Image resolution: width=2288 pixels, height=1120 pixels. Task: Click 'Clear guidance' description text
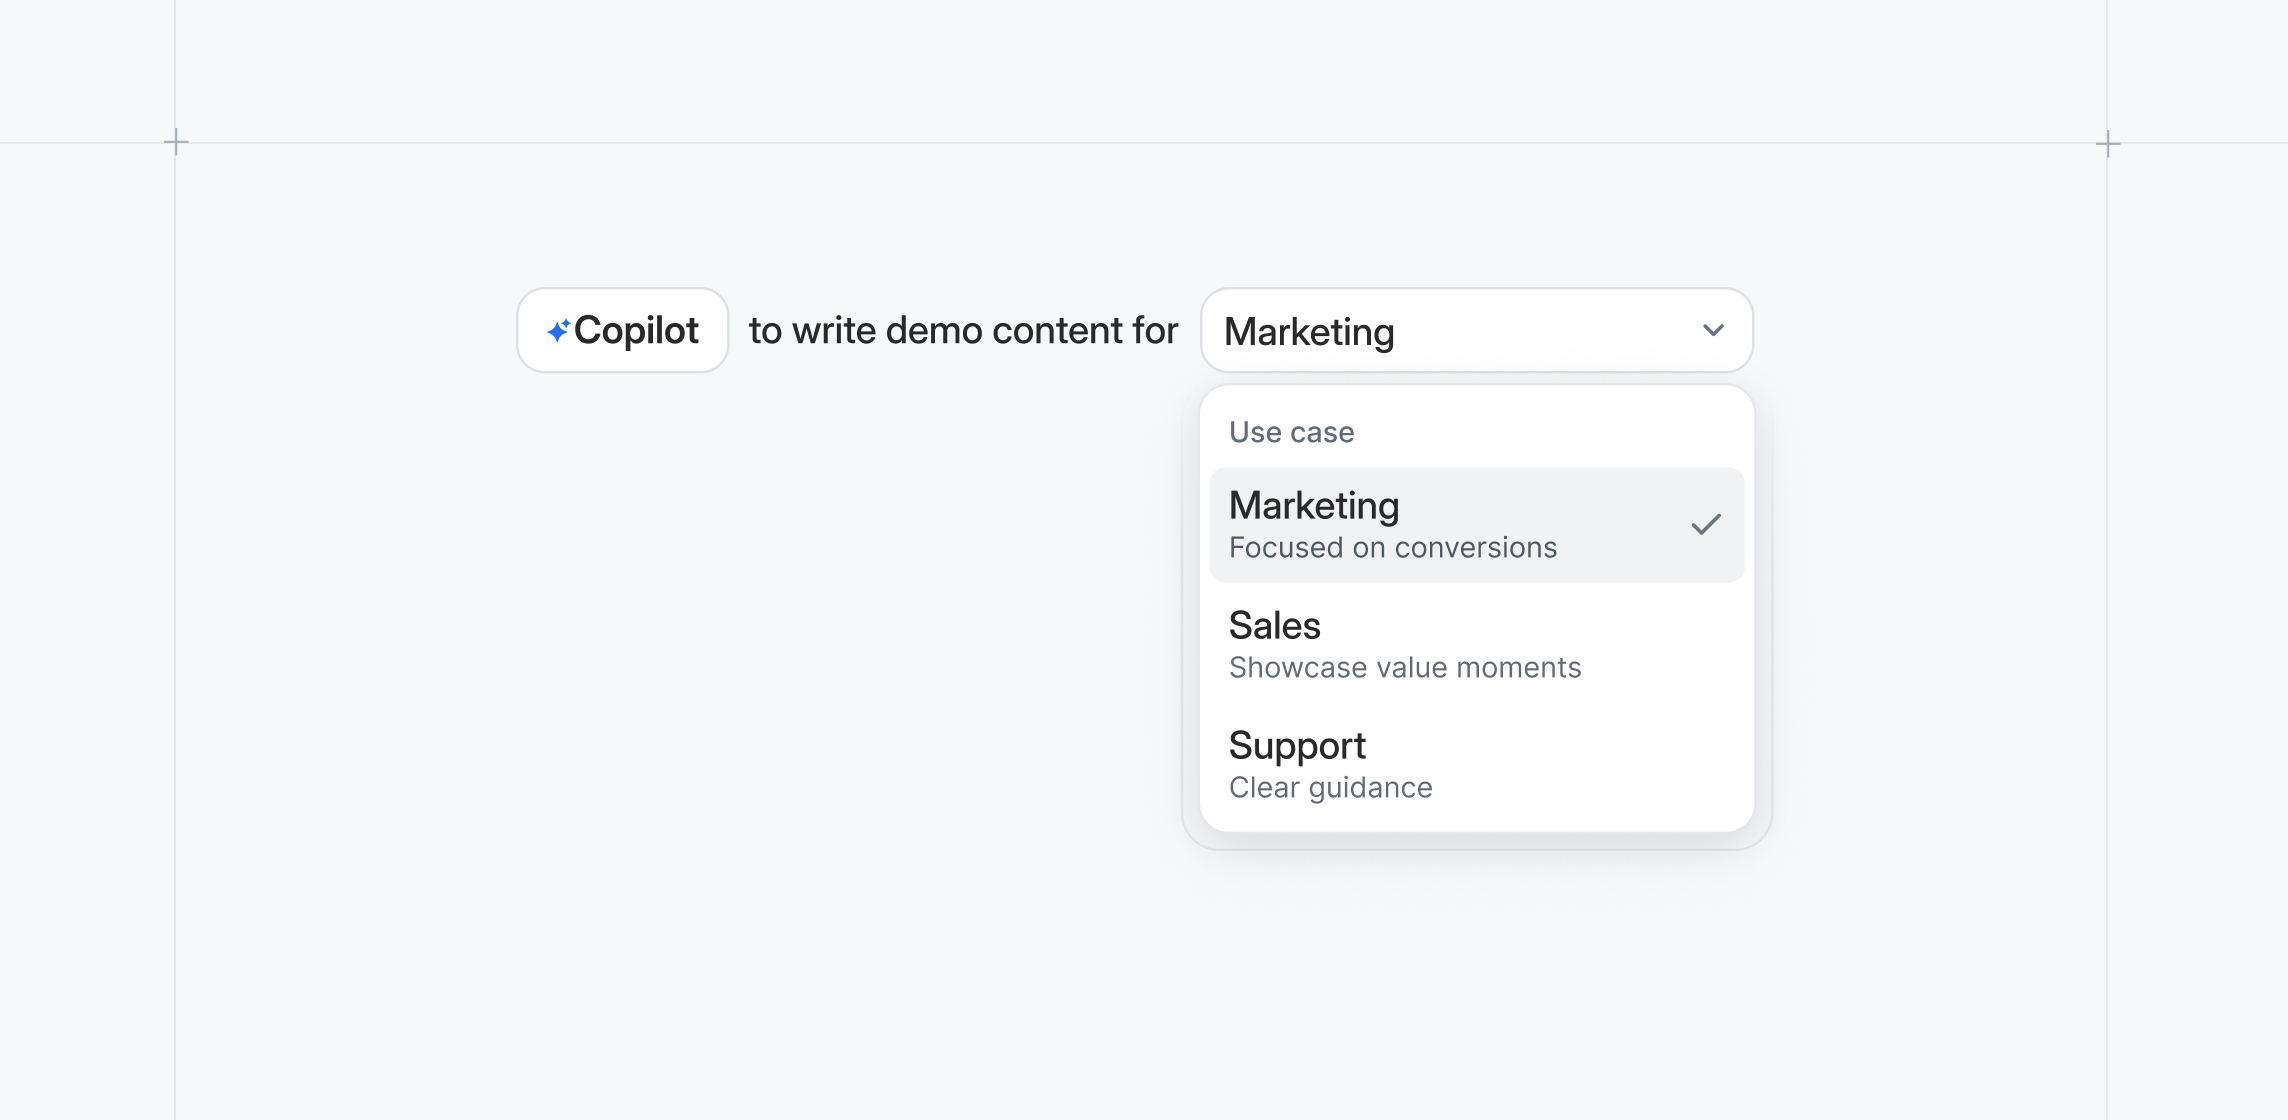[1330, 788]
